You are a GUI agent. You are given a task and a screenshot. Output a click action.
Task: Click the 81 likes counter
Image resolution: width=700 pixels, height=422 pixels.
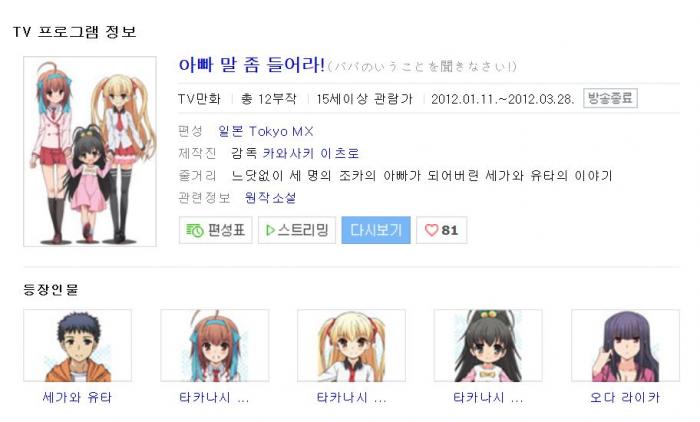point(450,230)
